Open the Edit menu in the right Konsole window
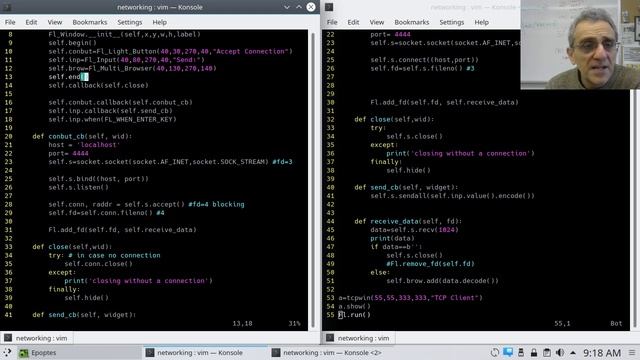 (353, 22)
